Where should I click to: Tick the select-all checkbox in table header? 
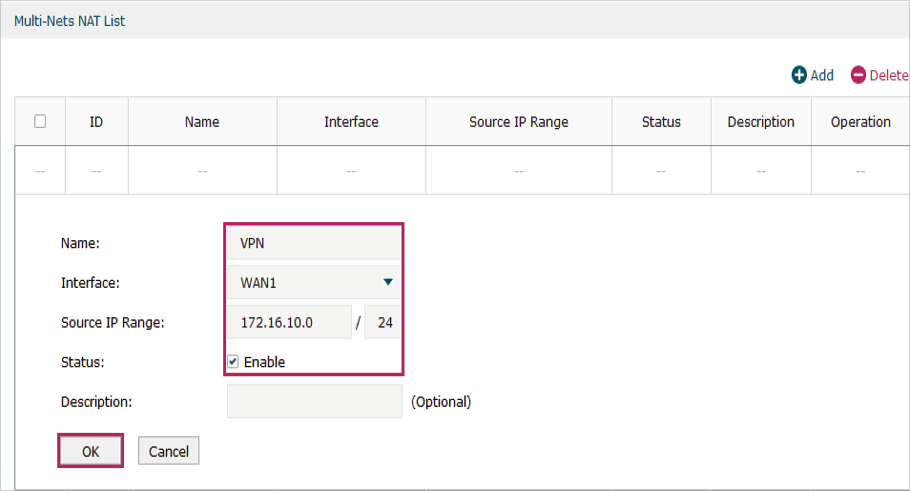click(x=40, y=121)
